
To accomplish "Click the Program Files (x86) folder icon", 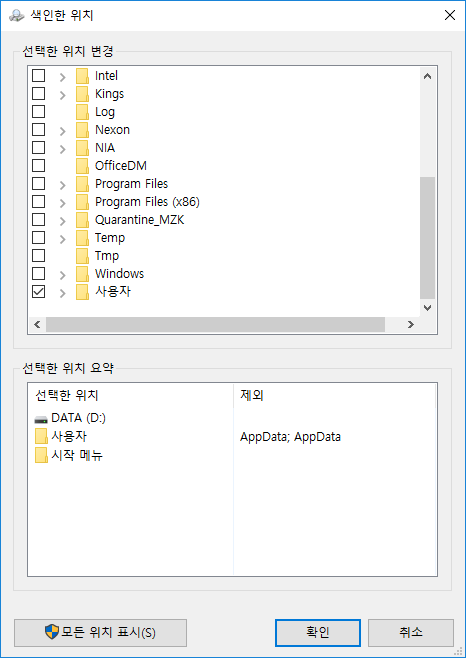I will [x=82, y=202].
